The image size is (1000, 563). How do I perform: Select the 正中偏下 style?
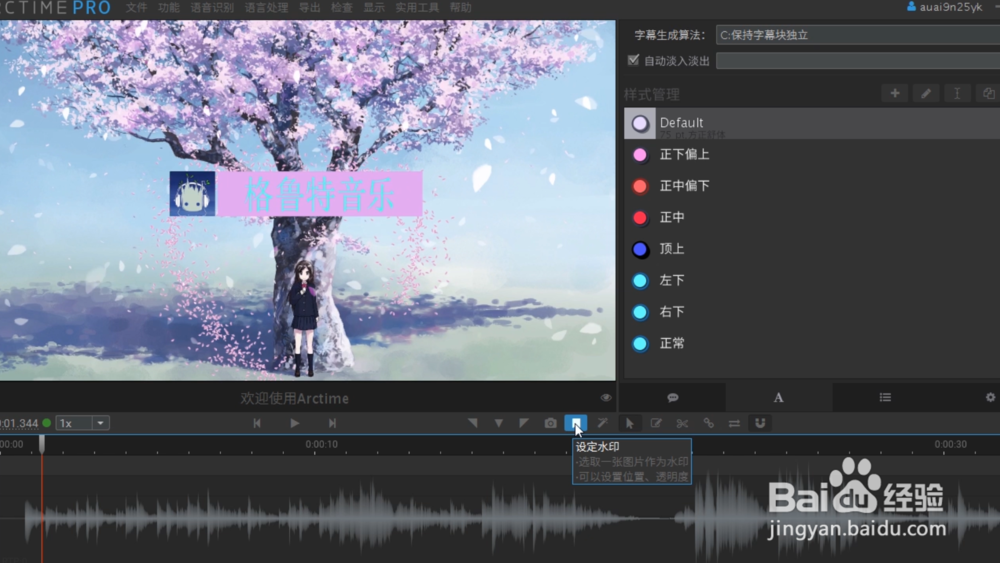(684, 186)
